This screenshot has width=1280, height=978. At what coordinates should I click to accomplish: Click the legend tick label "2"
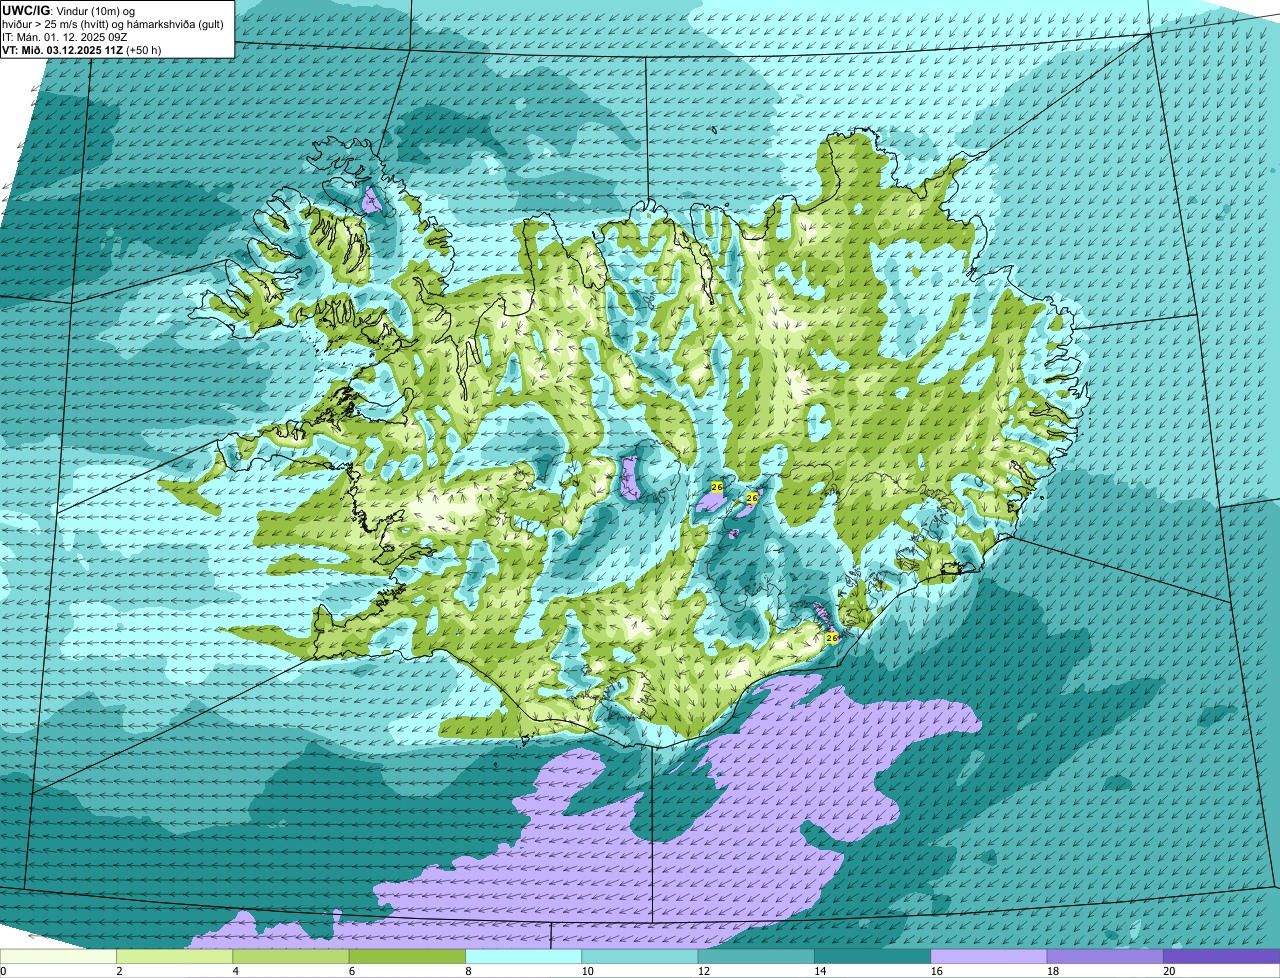click(x=119, y=971)
